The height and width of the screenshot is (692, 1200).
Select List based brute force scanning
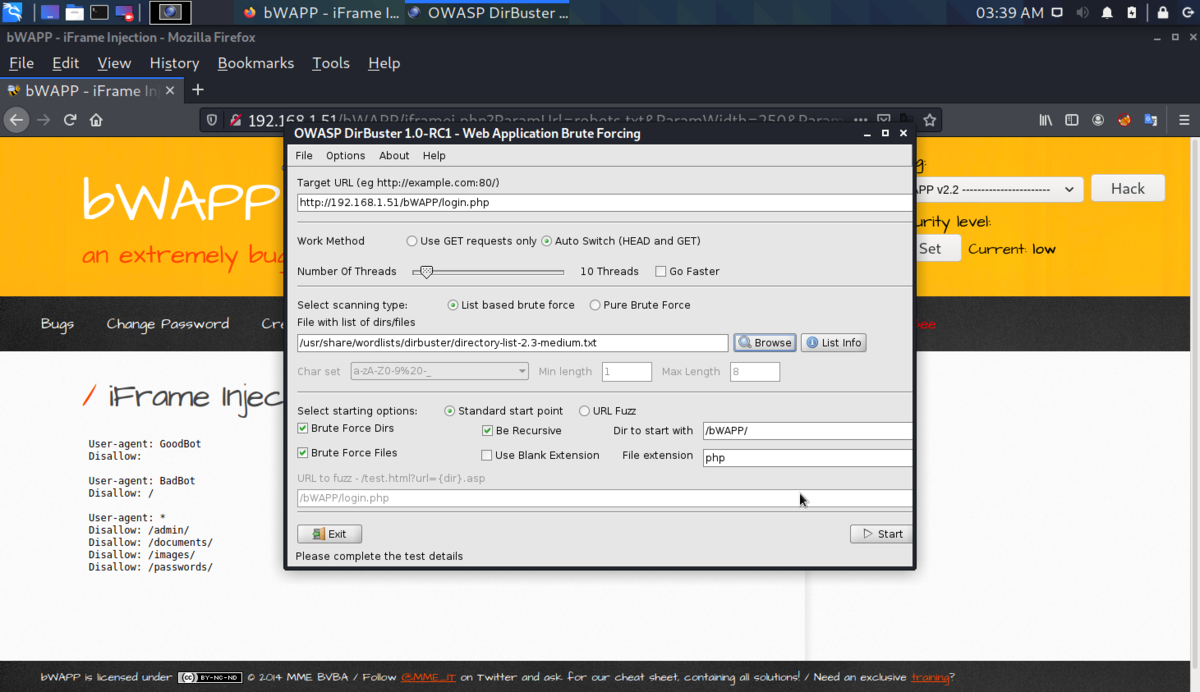453,305
